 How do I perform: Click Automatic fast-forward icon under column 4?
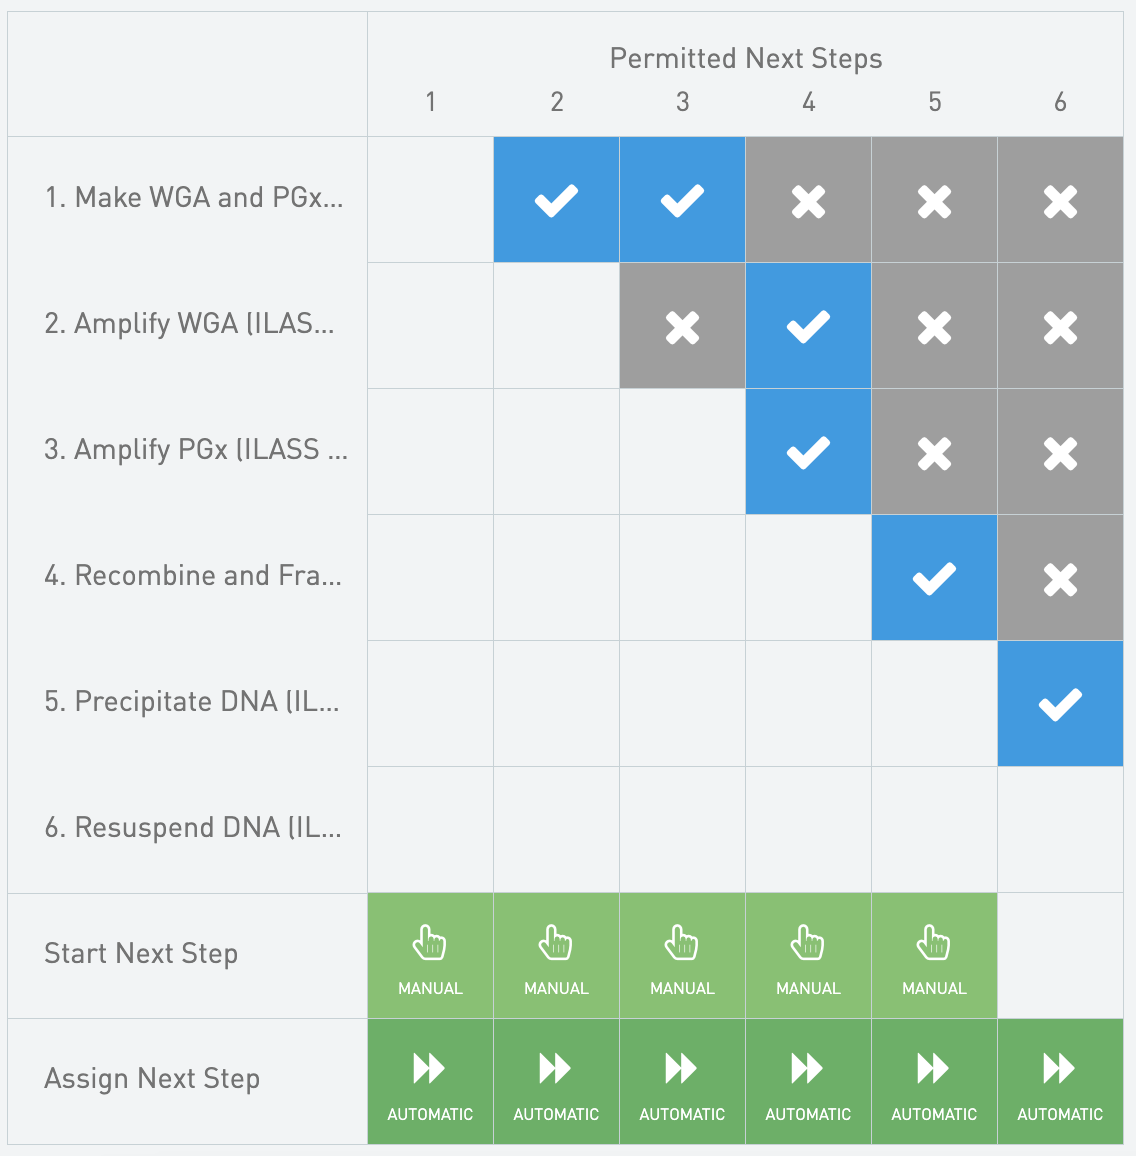point(808,1068)
